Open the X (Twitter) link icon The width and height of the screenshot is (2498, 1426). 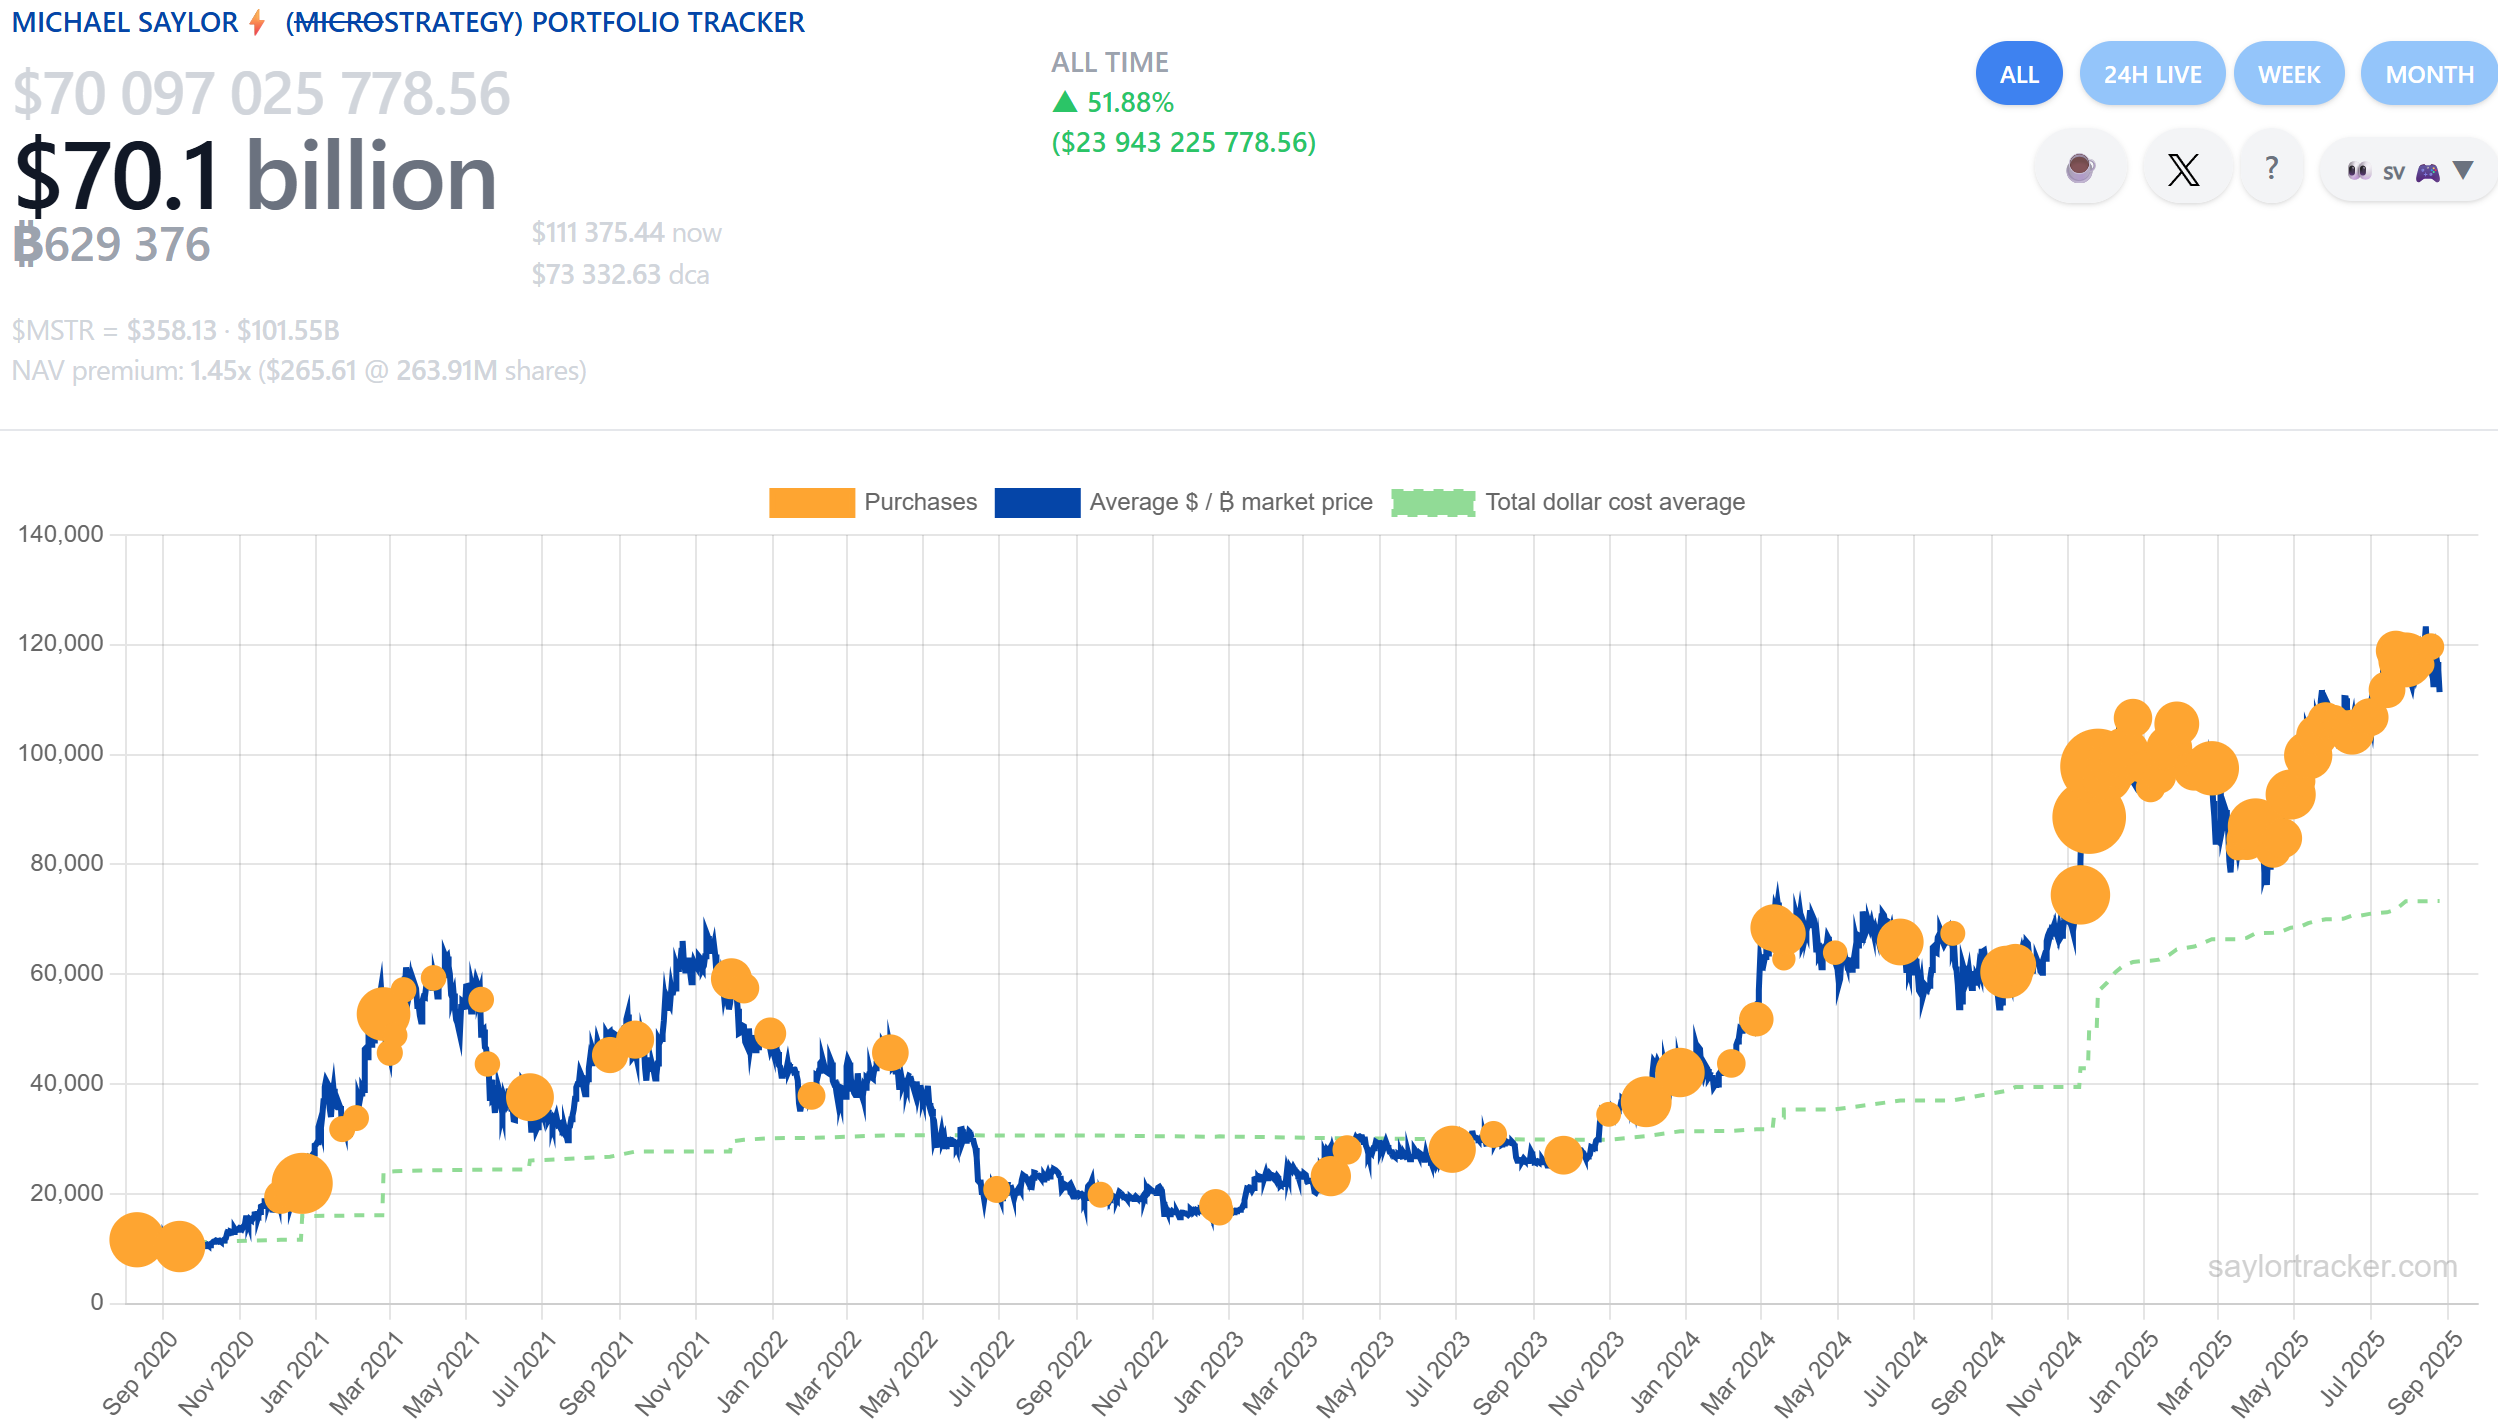coord(2184,168)
